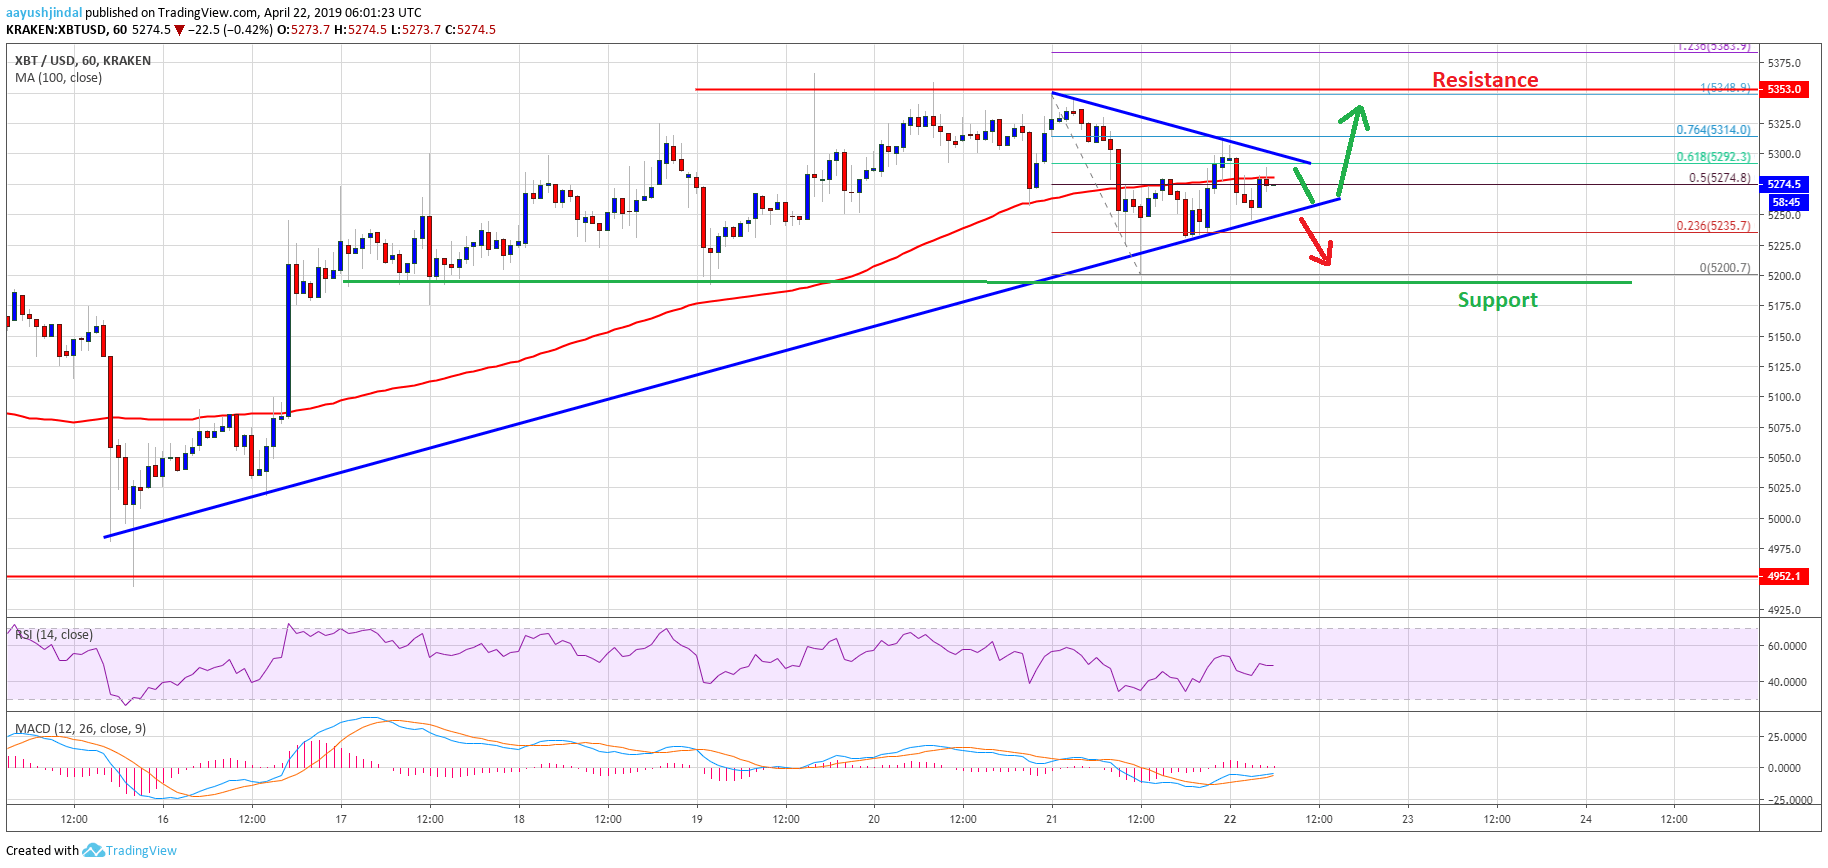Screen dimensions: 1828x868
Task: Click the date 23 on time axis
Action: coord(1408,819)
